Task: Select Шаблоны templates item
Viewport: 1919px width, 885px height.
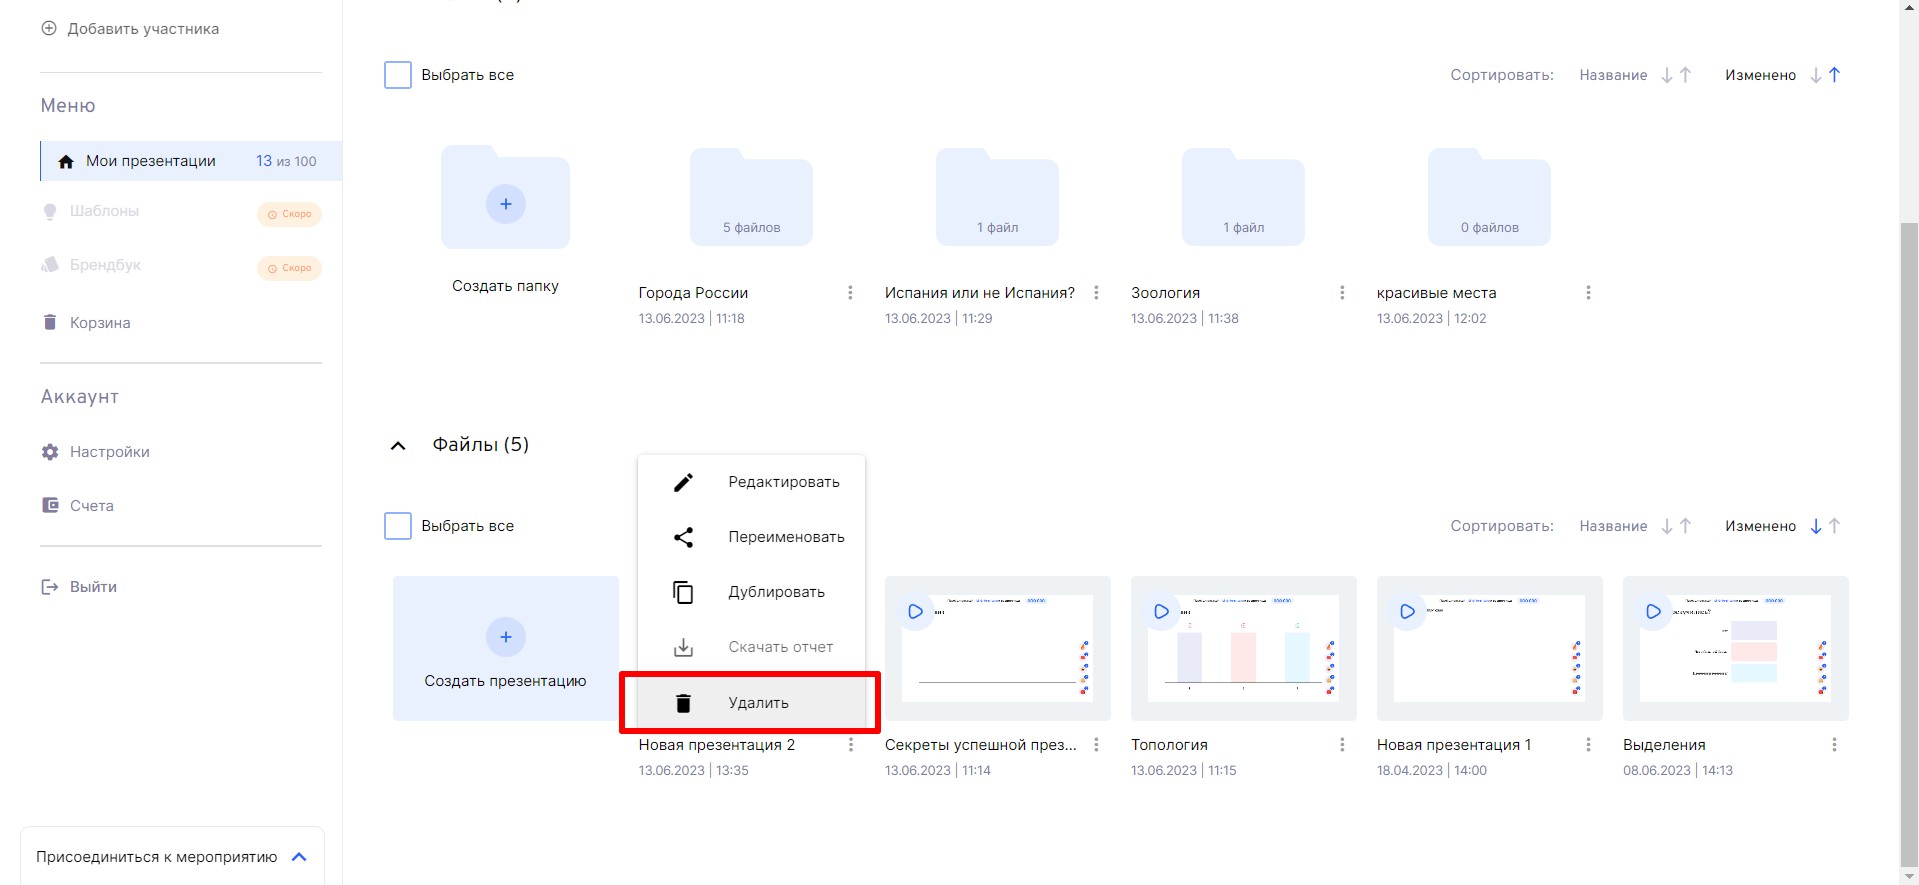Action: tap(104, 211)
